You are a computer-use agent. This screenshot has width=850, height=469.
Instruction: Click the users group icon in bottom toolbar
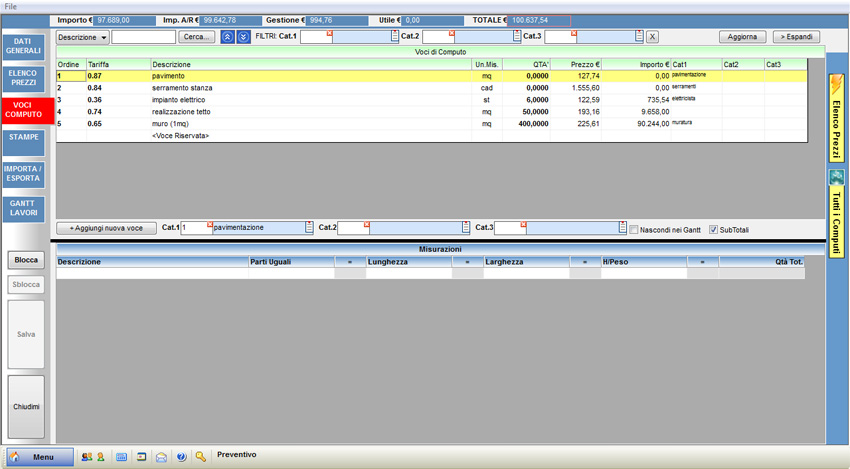click(x=86, y=457)
